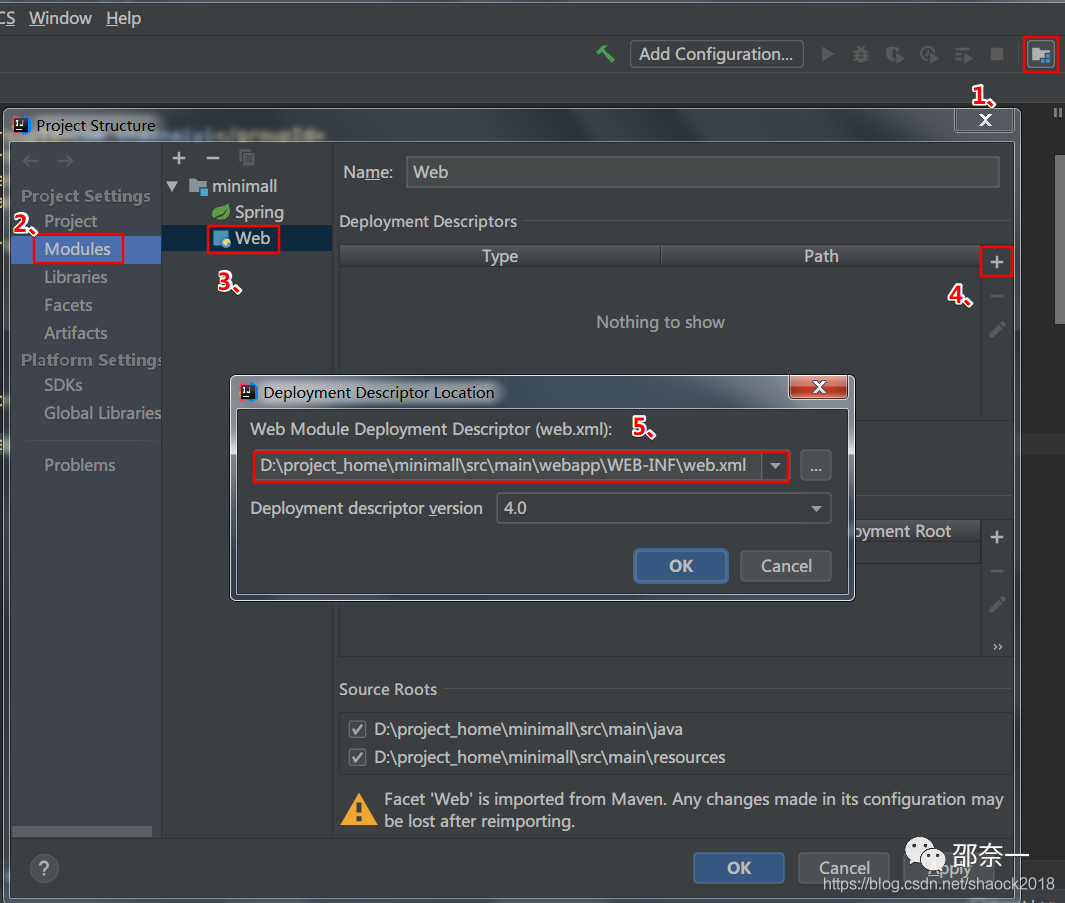Select Global Libraries
The height and width of the screenshot is (903, 1065).
(x=103, y=413)
